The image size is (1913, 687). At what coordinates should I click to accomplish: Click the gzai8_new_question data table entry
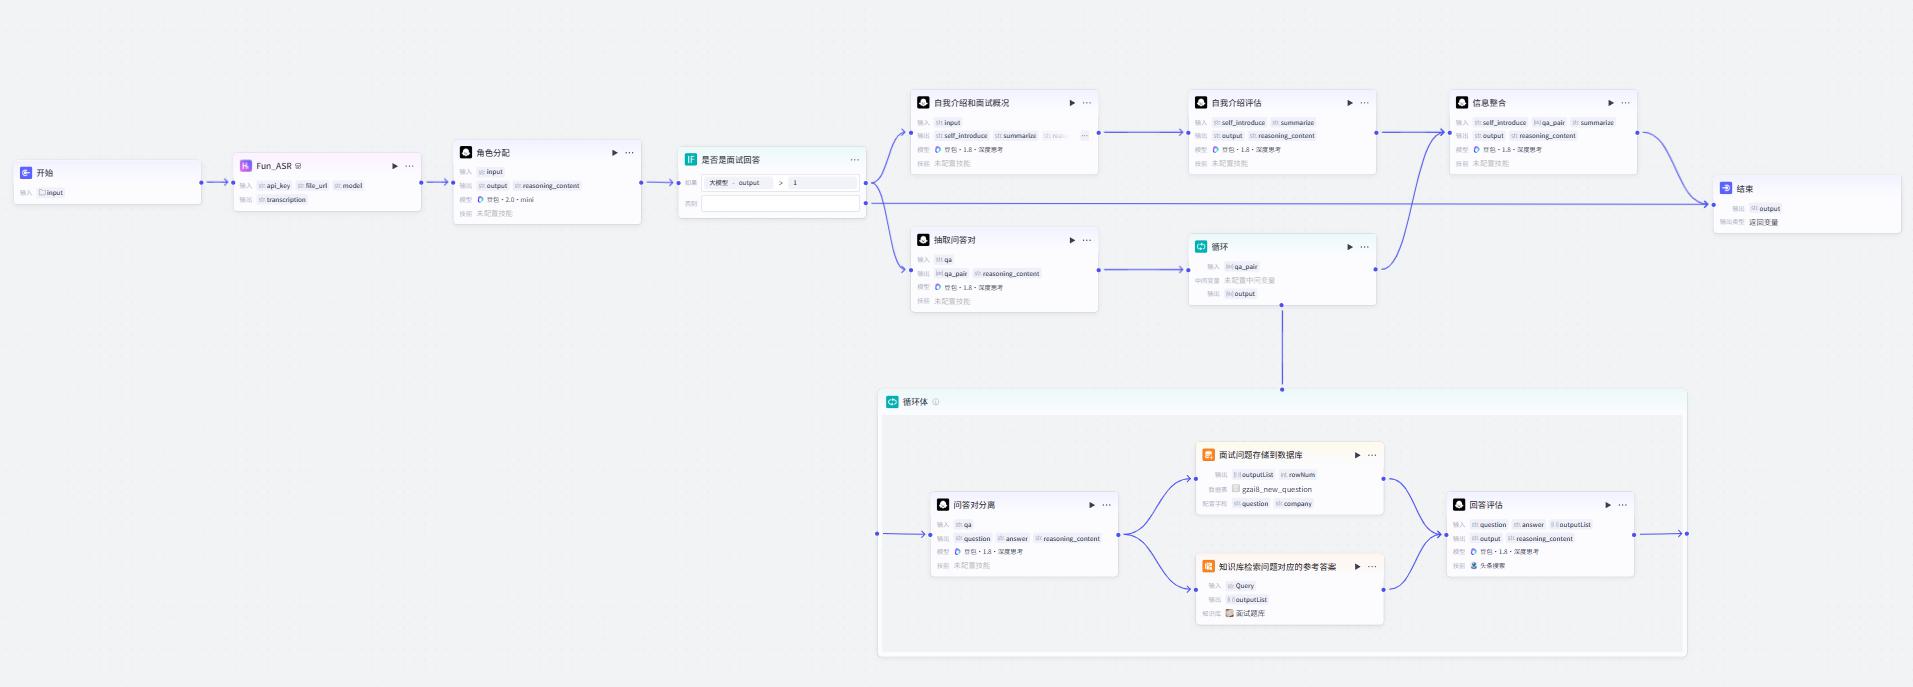pyautogui.click(x=1277, y=489)
